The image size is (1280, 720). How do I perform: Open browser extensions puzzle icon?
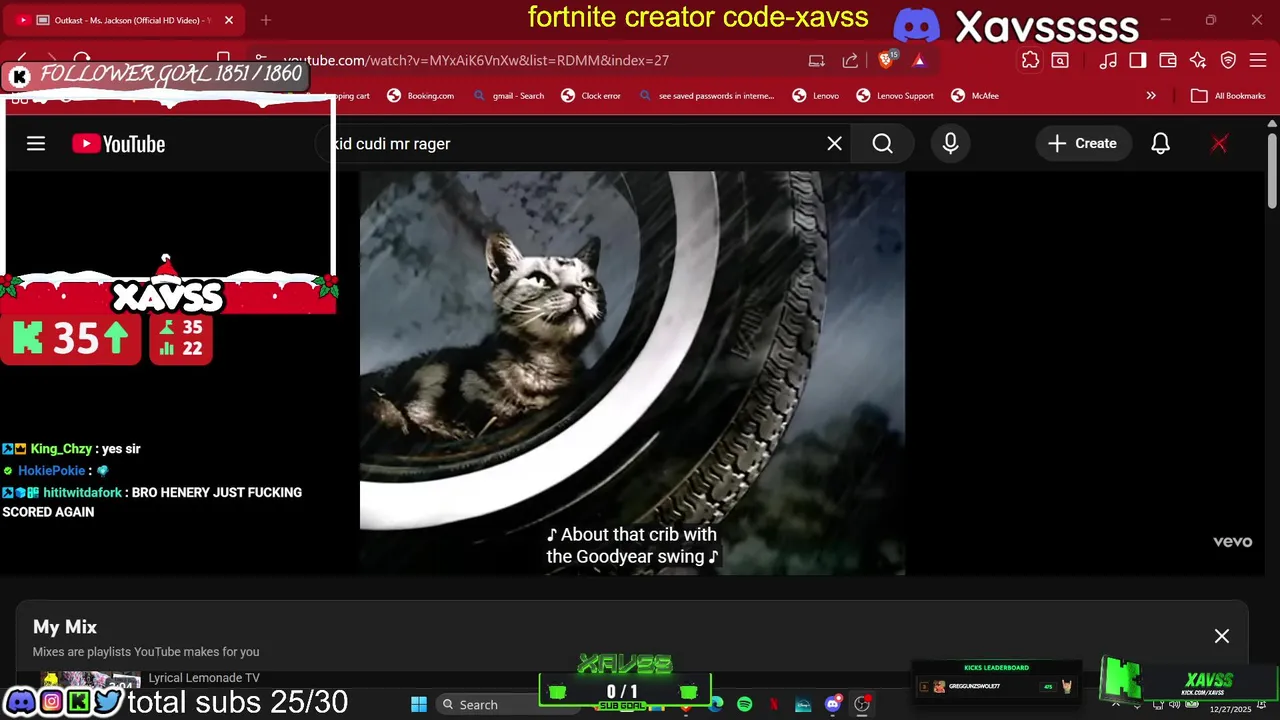1030,61
